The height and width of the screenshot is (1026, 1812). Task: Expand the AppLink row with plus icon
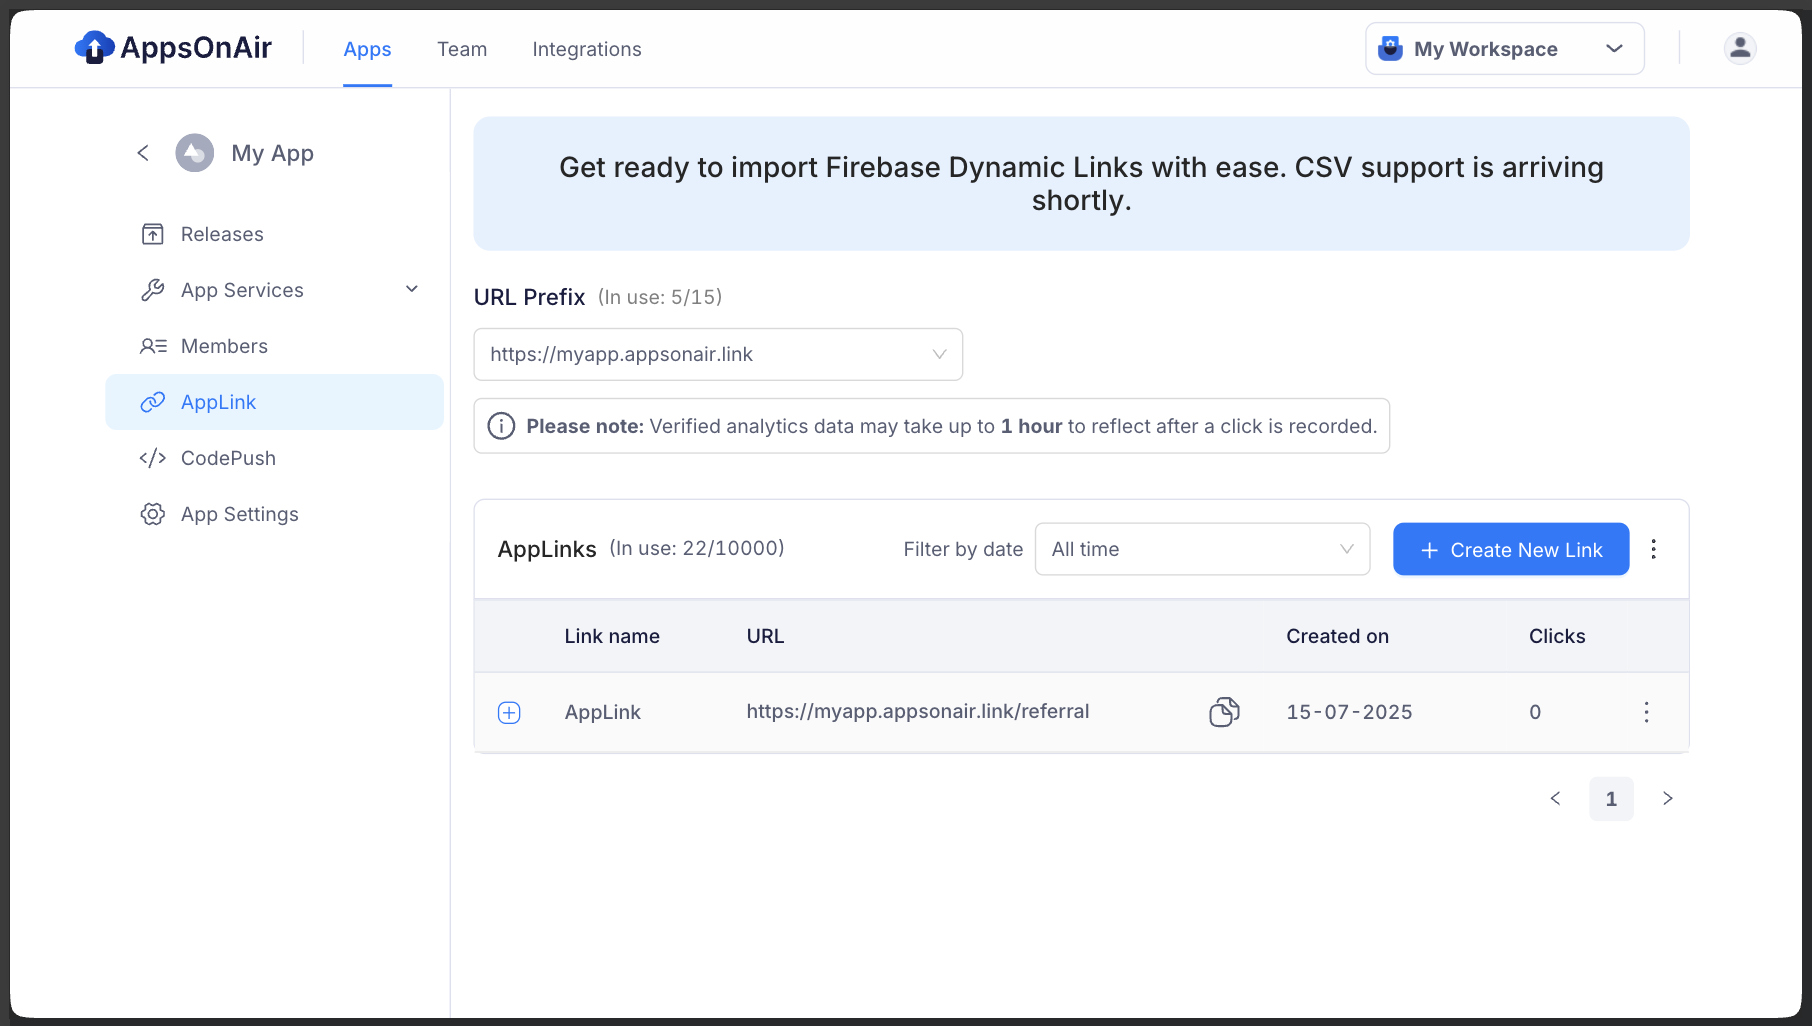509,712
